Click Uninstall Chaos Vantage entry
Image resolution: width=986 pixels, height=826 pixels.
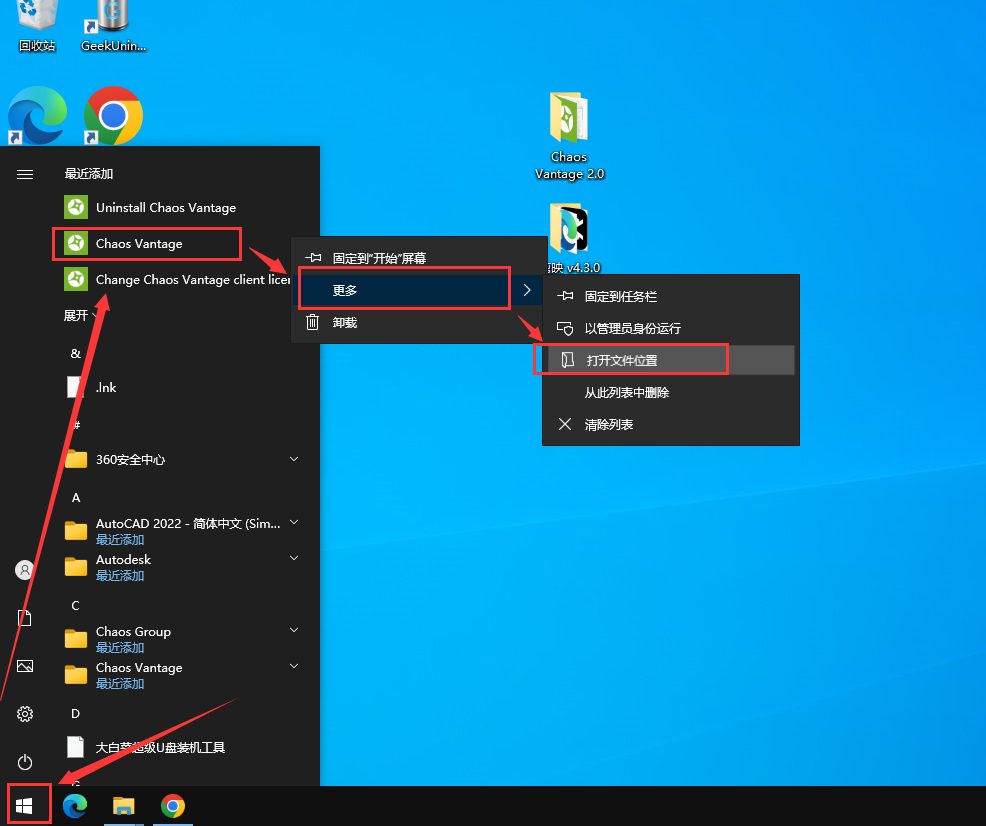point(165,208)
